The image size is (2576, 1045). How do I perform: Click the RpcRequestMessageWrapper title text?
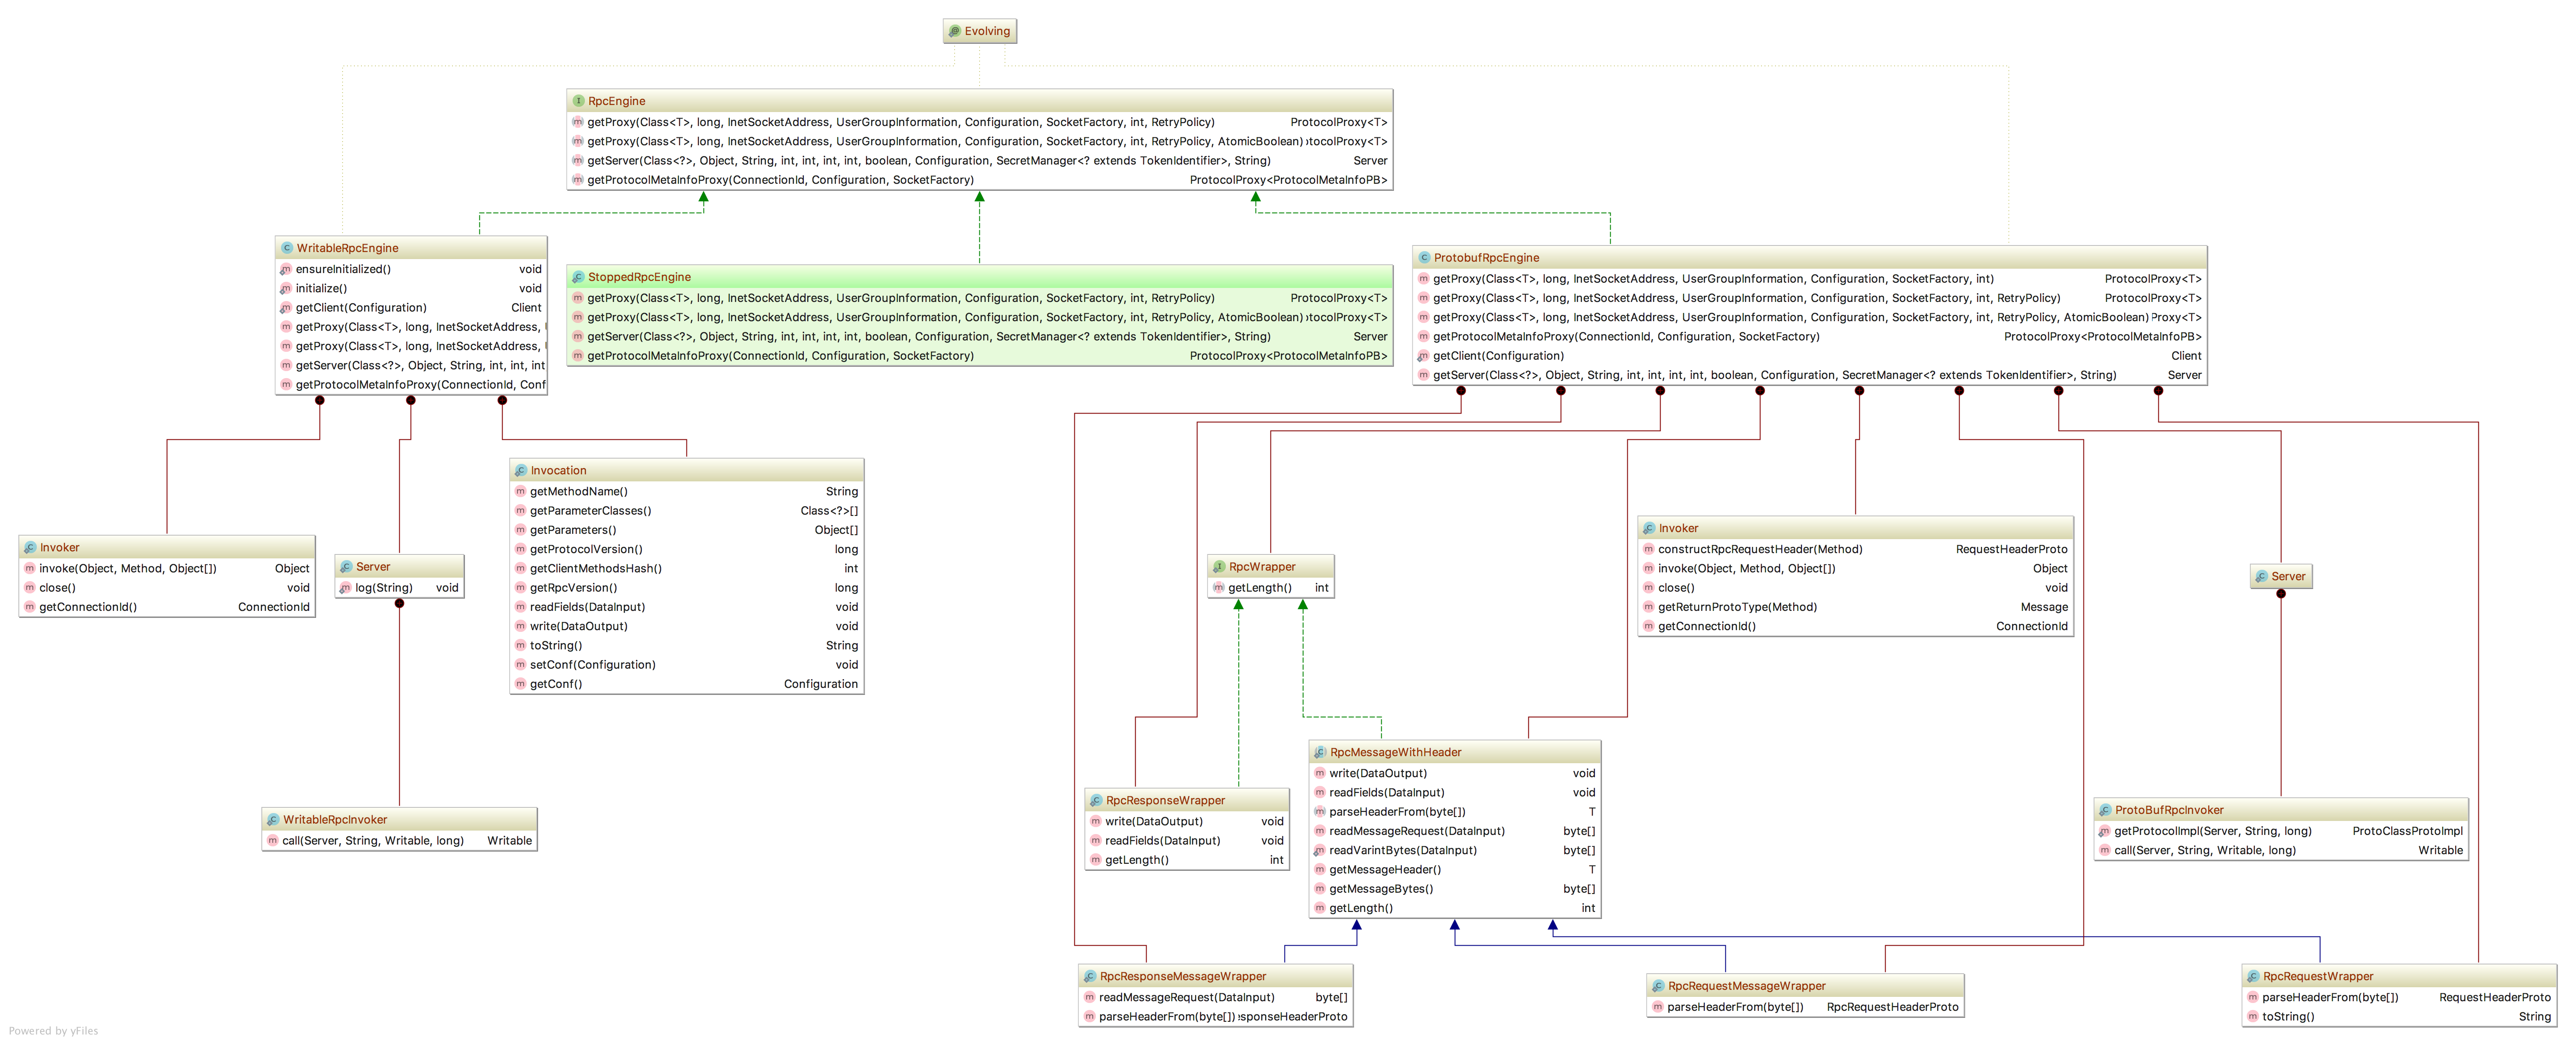tap(1746, 986)
